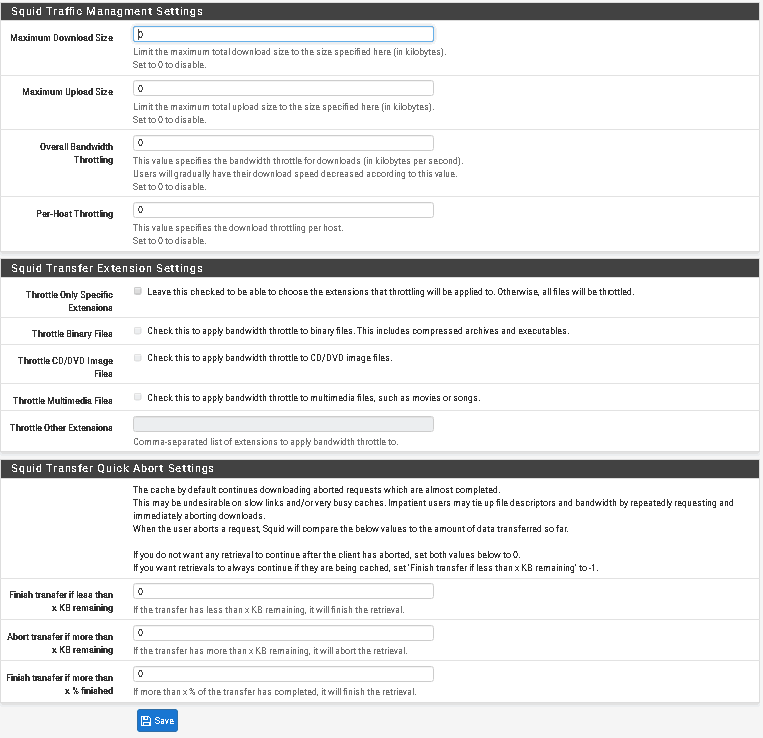Click 'throttle to CD/DVD image files' description

(x=270, y=358)
